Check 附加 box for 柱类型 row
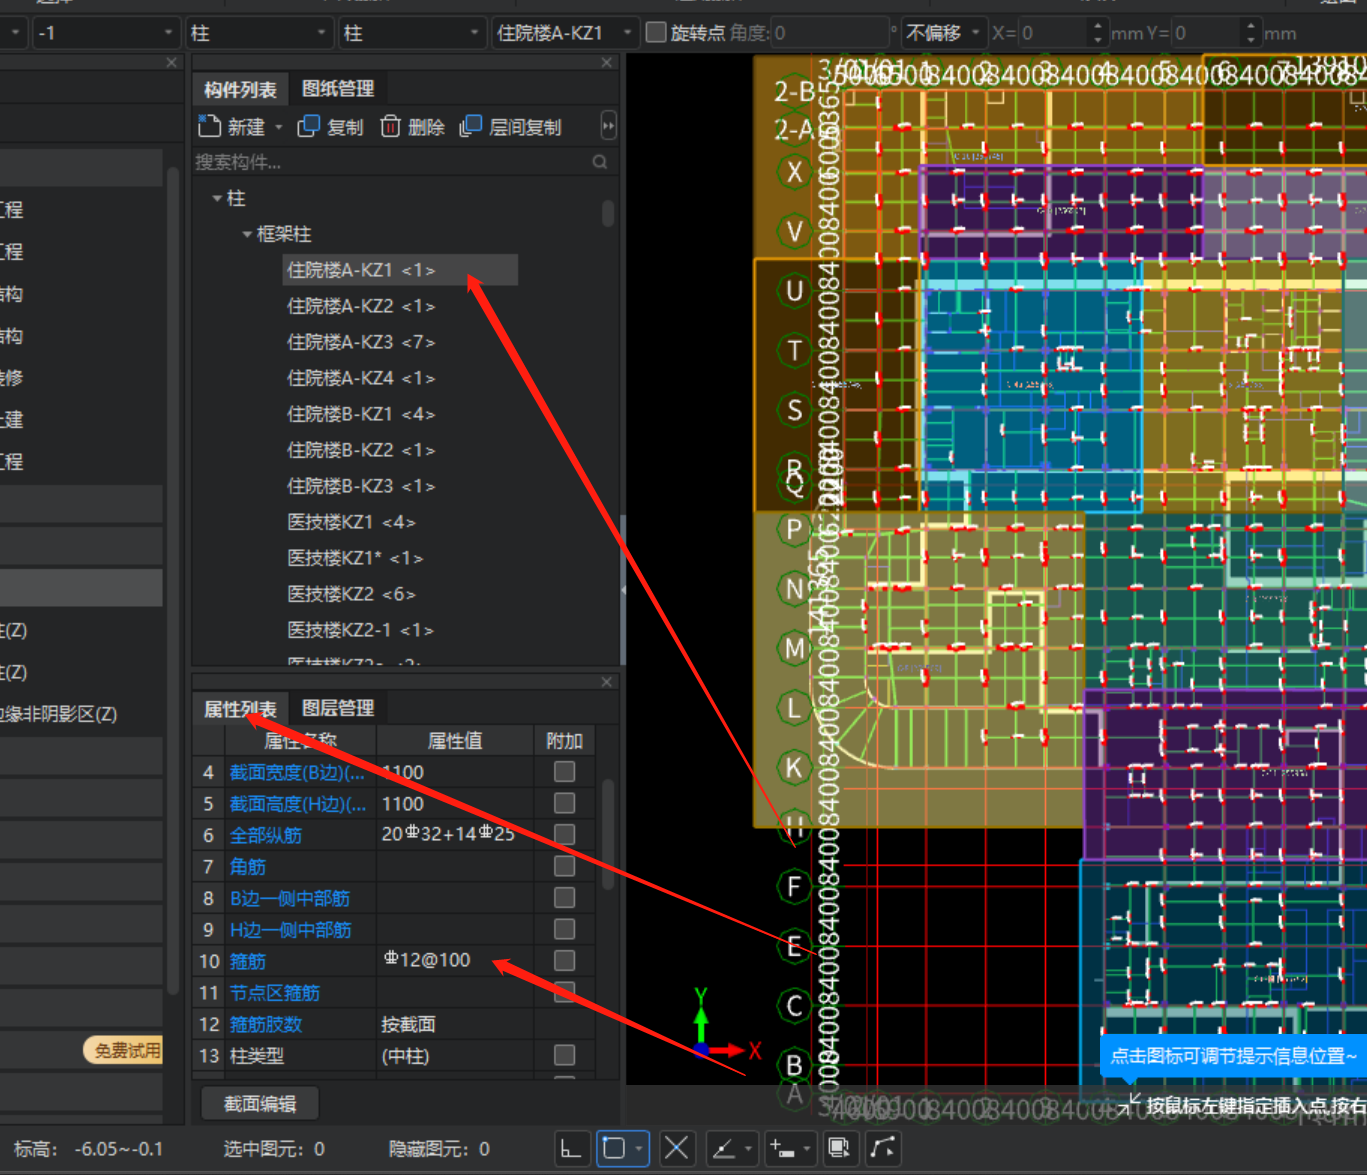1367x1175 pixels. pyautogui.click(x=564, y=1055)
